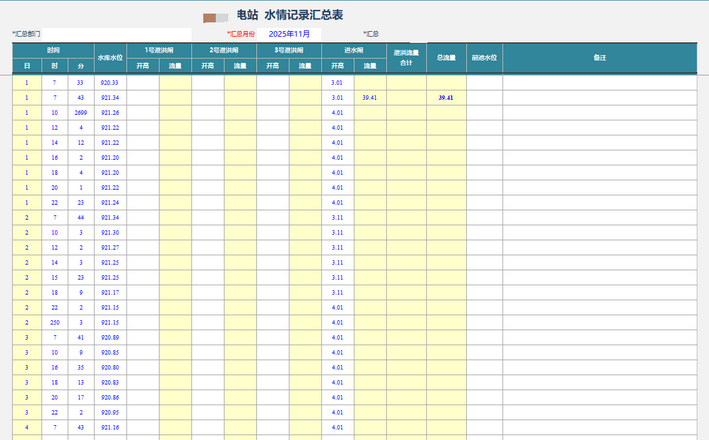The image size is (709, 440).
Task: Select the water level cell 921.16
Action: coord(110,428)
